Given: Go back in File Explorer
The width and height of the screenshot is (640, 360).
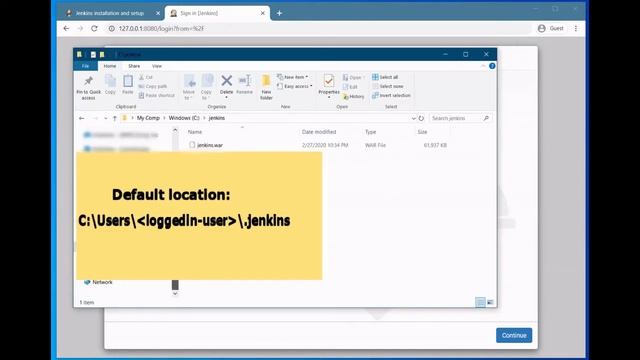Looking at the screenshot, I should tap(82, 118).
